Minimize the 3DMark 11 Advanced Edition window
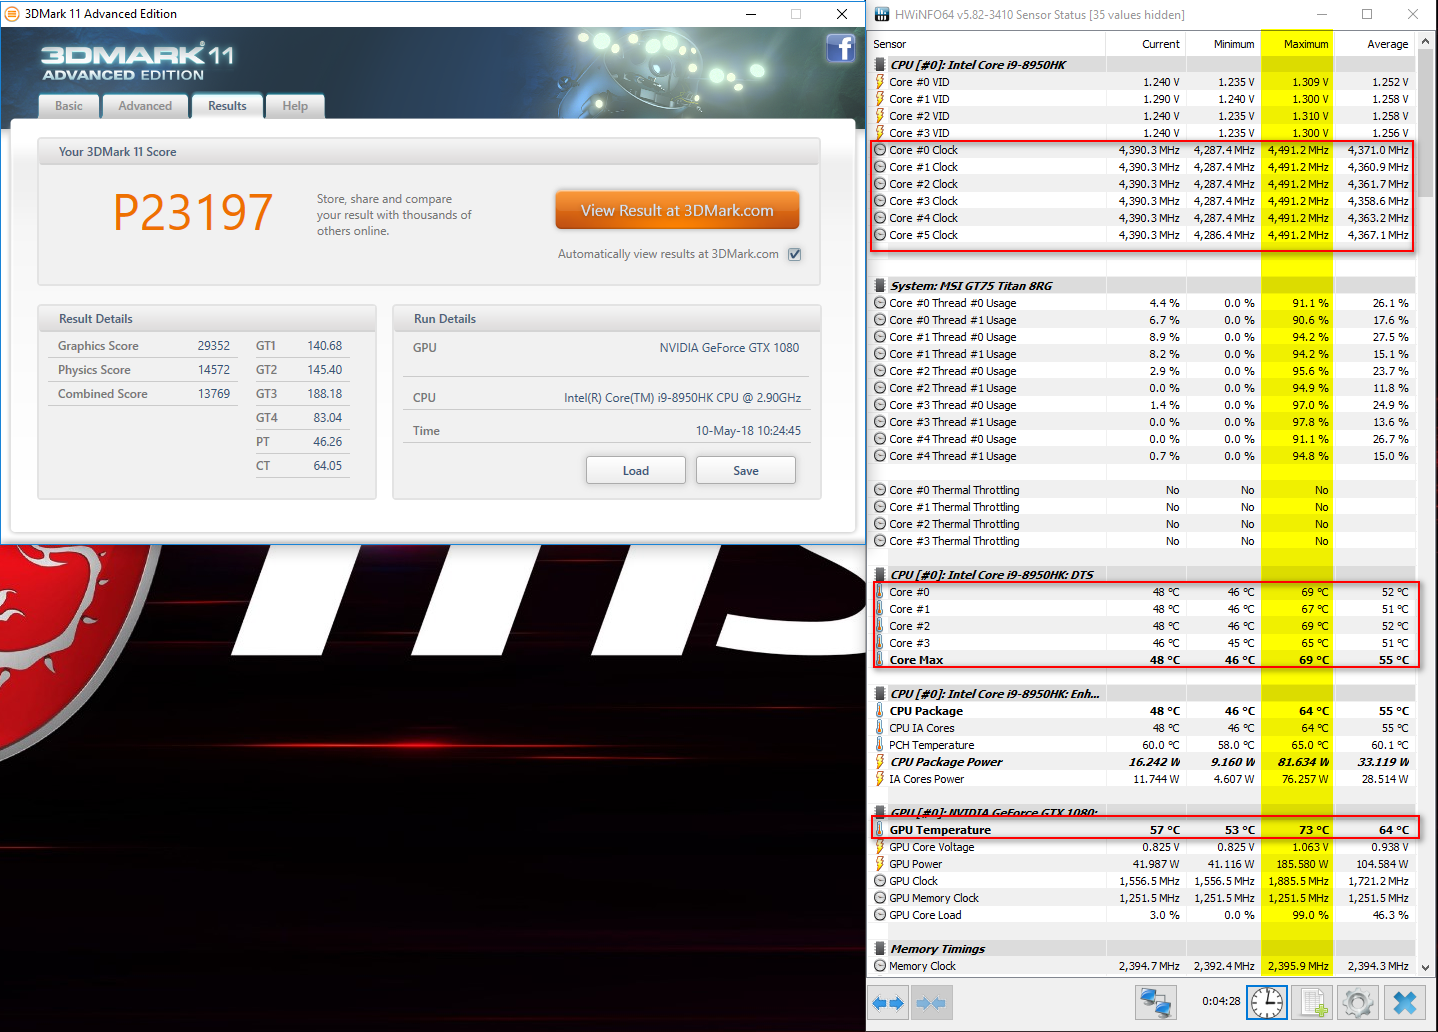Image resolution: width=1438 pixels, height=1032 pixels. click(x=751, y=14)
